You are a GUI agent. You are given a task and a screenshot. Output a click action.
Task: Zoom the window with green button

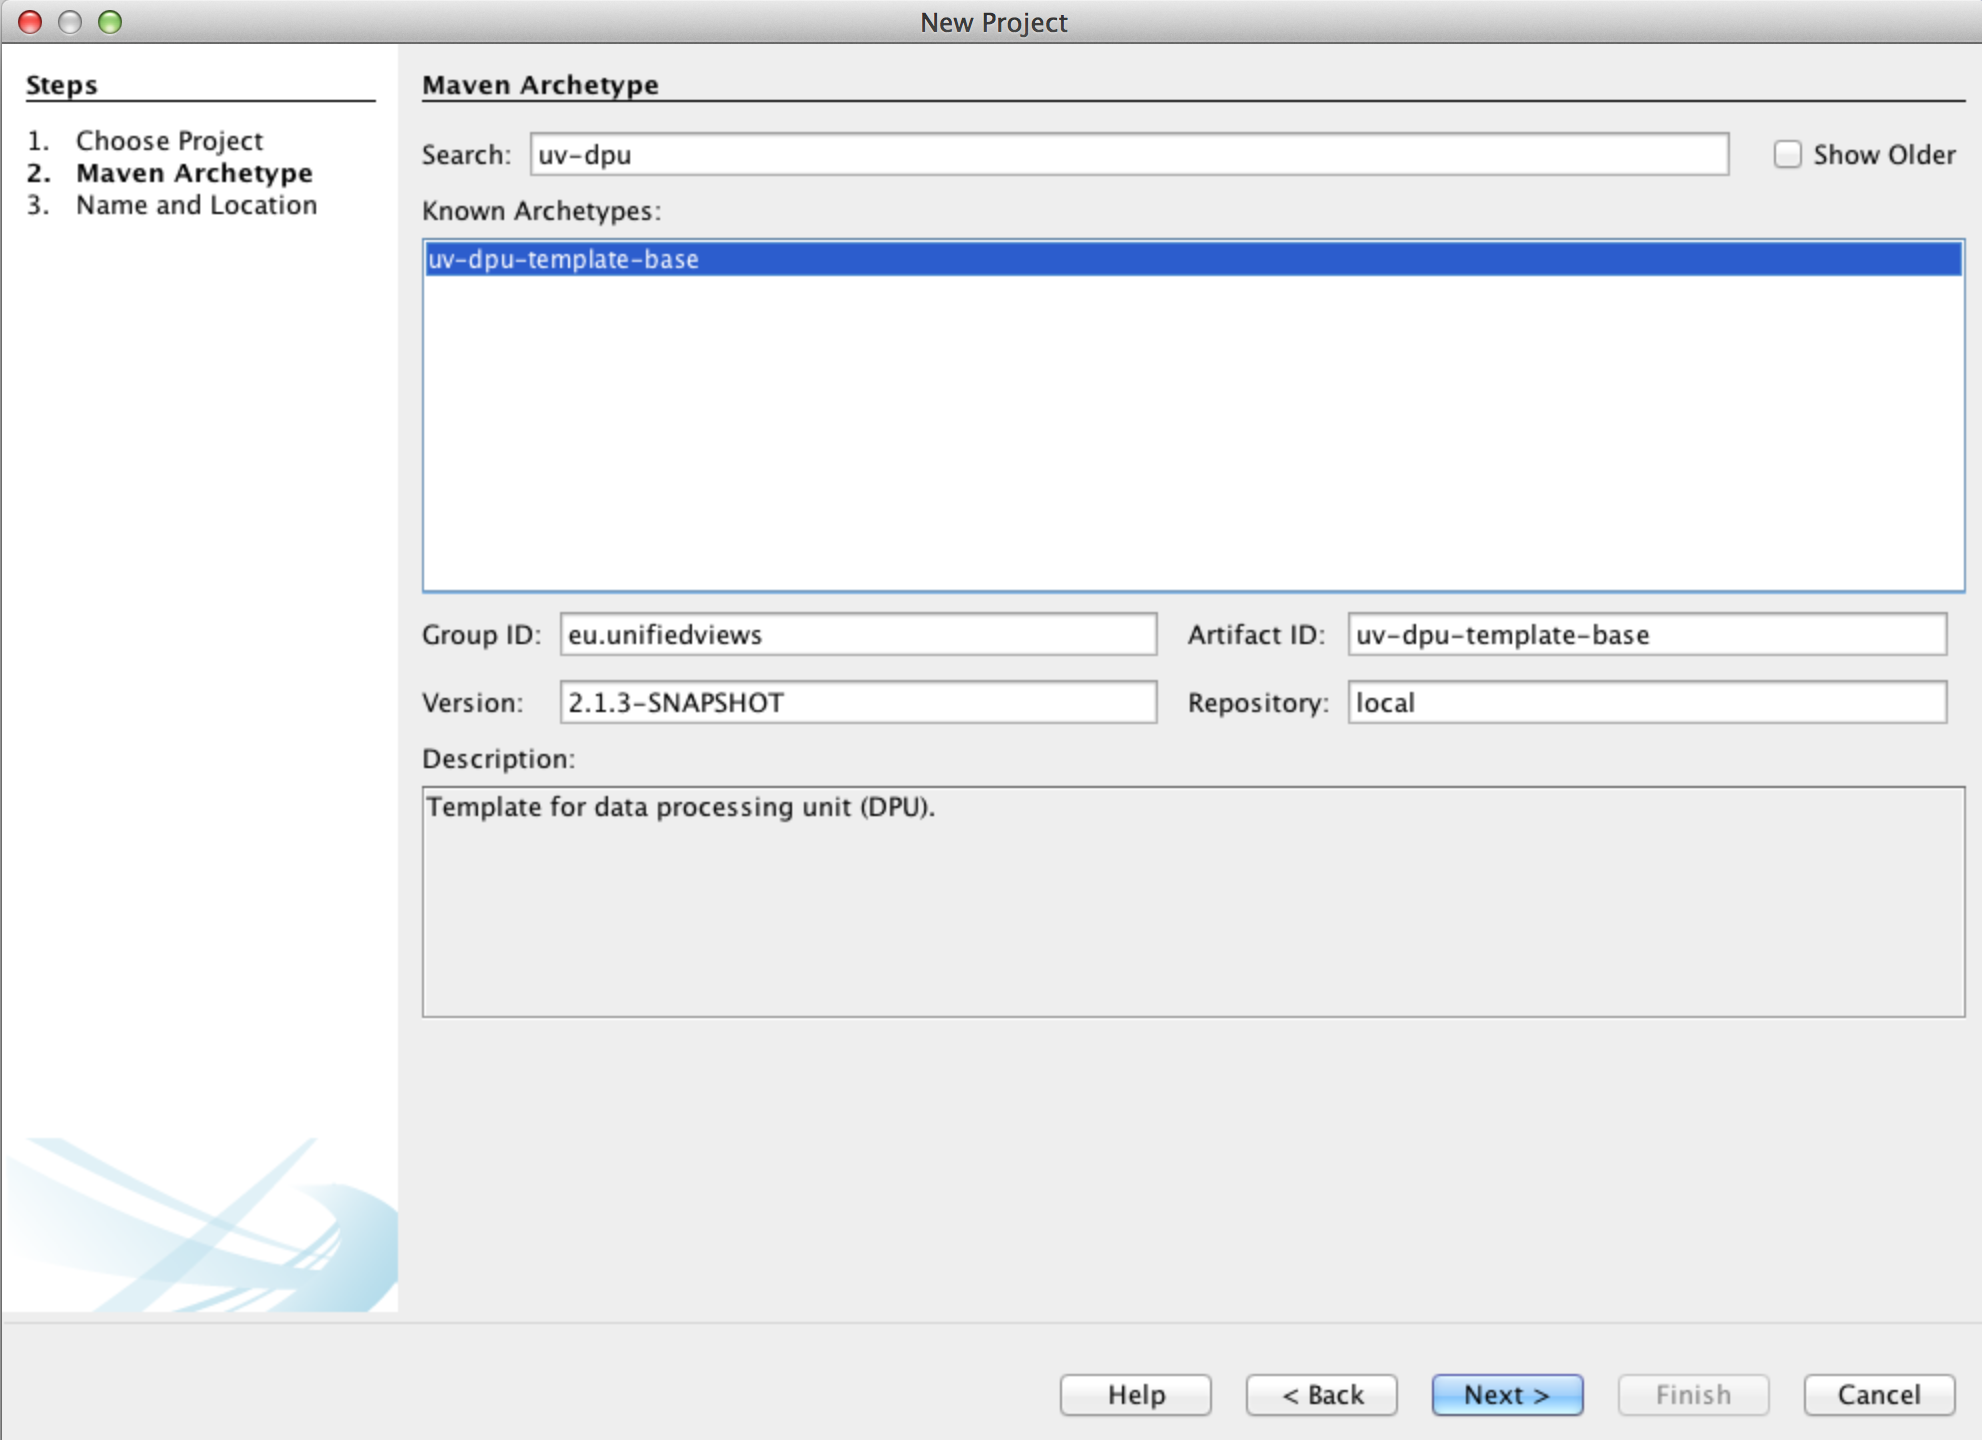tap(110, 21)
